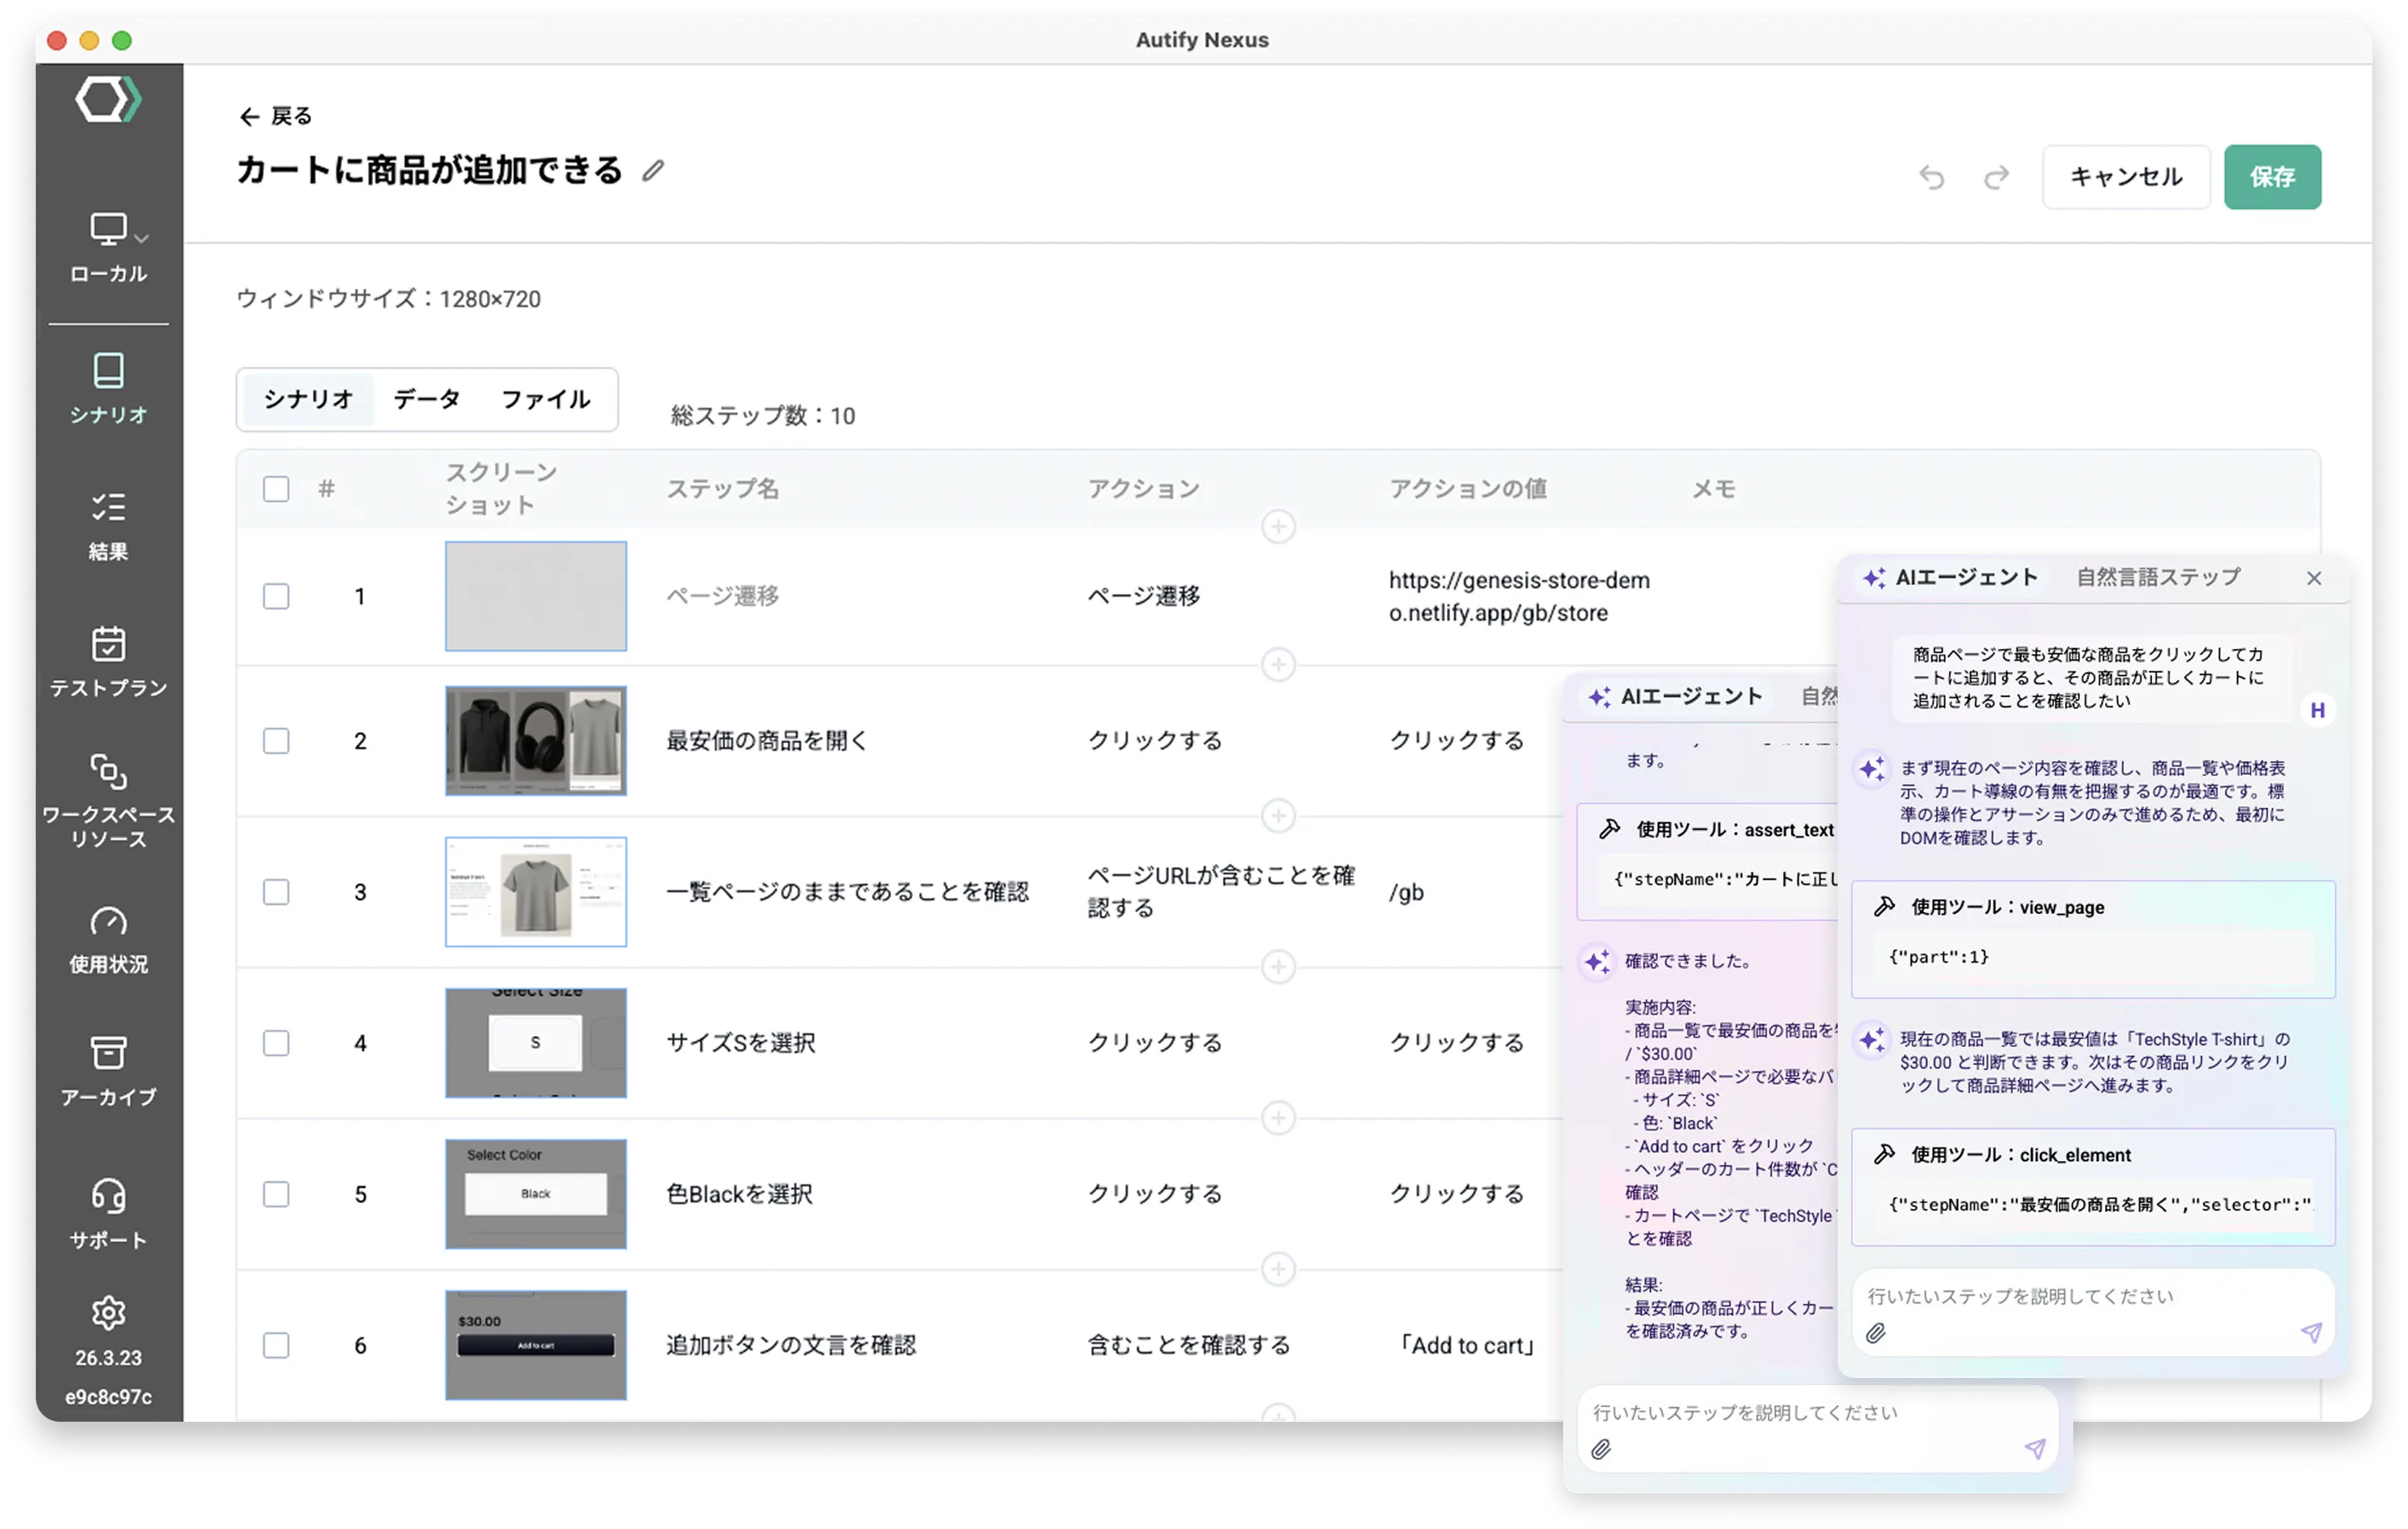Open the シナリオ section in the sidebar
The image size is (2408, 1529).
click(x=109, y=390)
